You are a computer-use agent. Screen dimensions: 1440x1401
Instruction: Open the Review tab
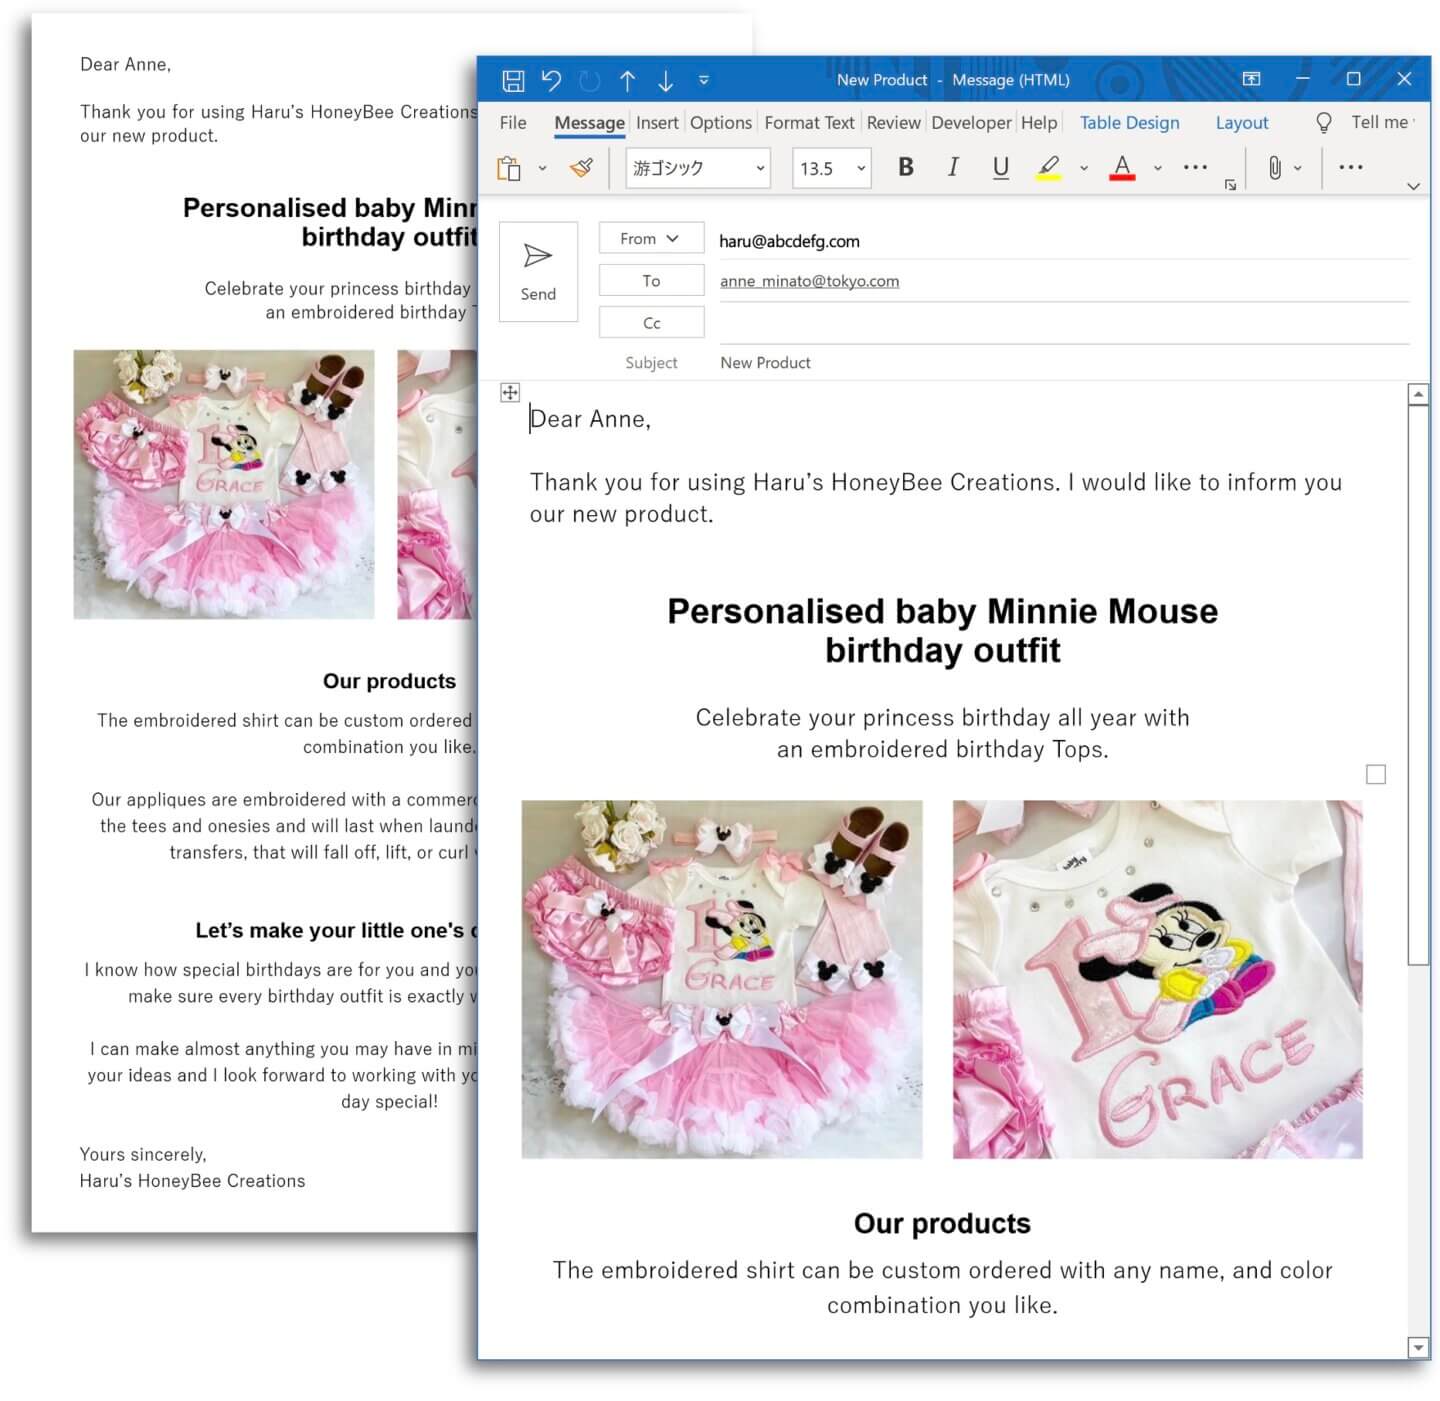pos(893,122)
